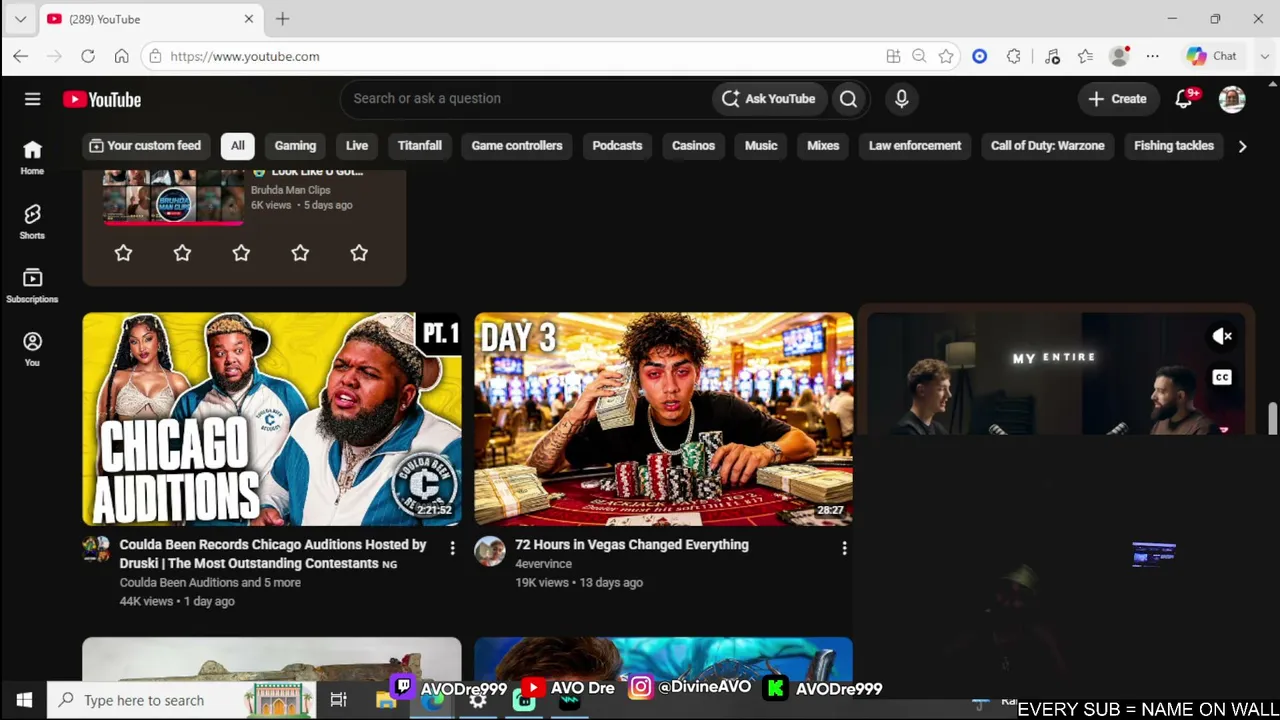Open the Chicago Auditions video thumbnail

click(x=272, y=419)
